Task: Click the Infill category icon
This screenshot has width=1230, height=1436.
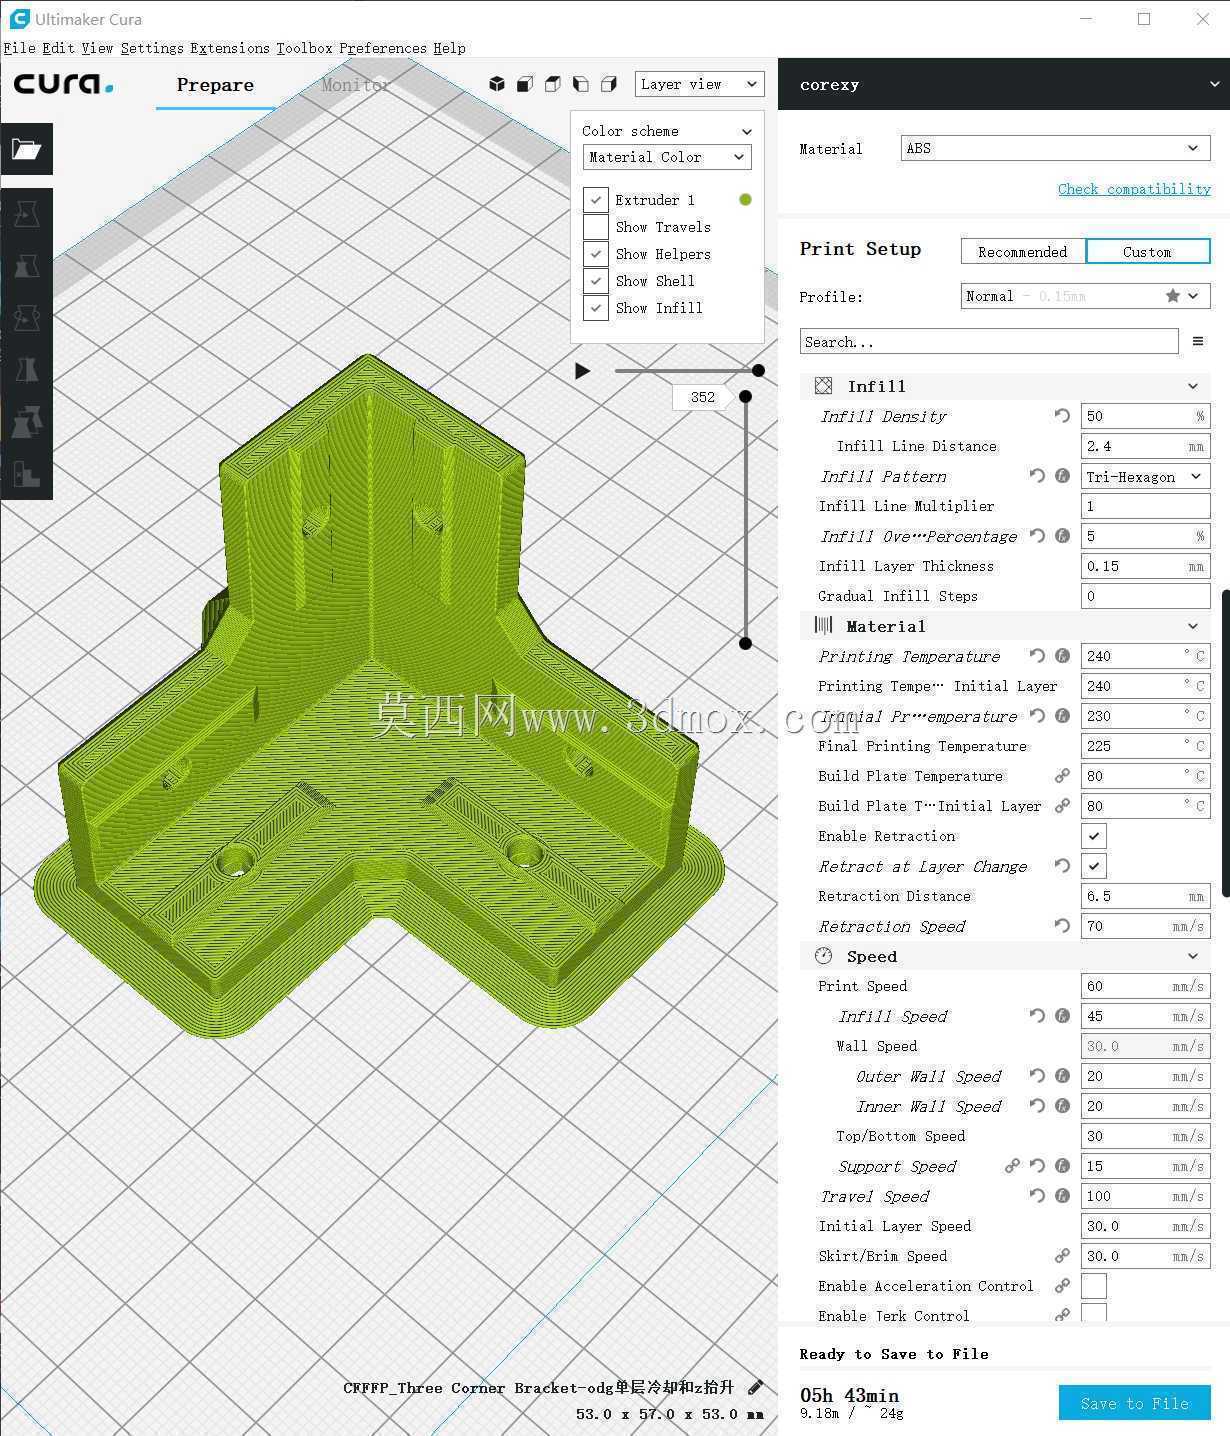Action: [x=823, y=386]
